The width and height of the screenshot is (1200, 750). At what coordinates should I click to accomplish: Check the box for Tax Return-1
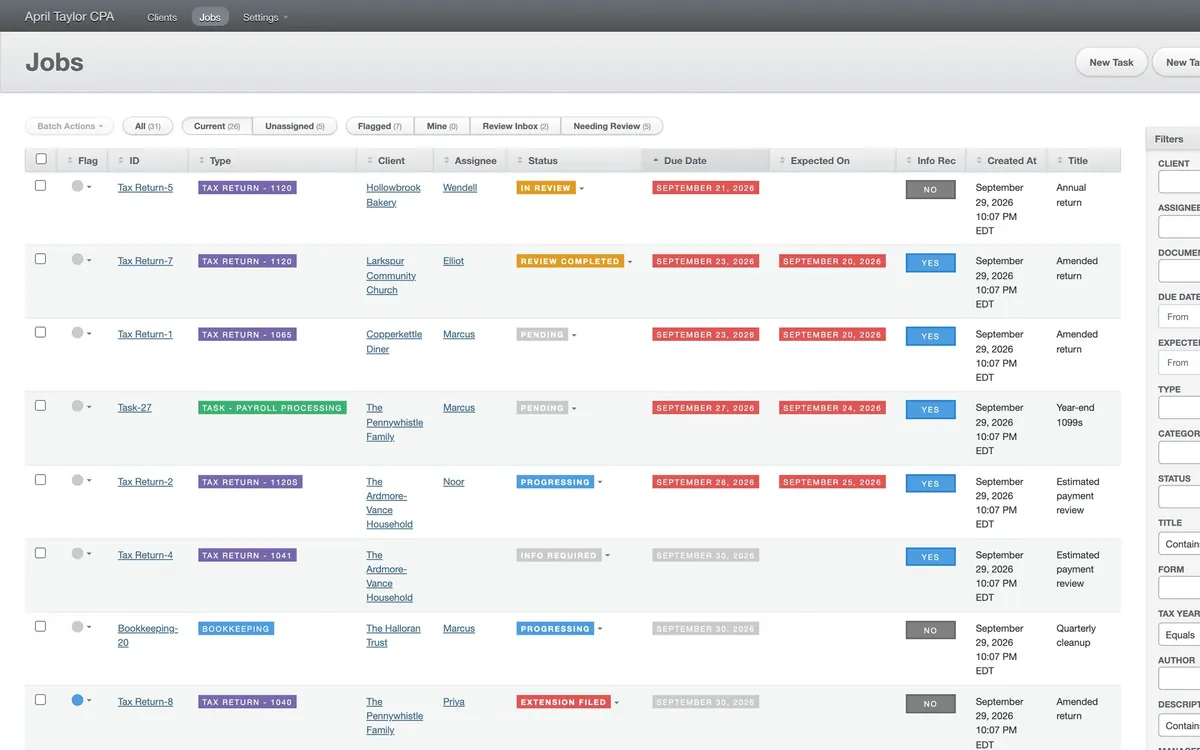(x=41, y=332)
